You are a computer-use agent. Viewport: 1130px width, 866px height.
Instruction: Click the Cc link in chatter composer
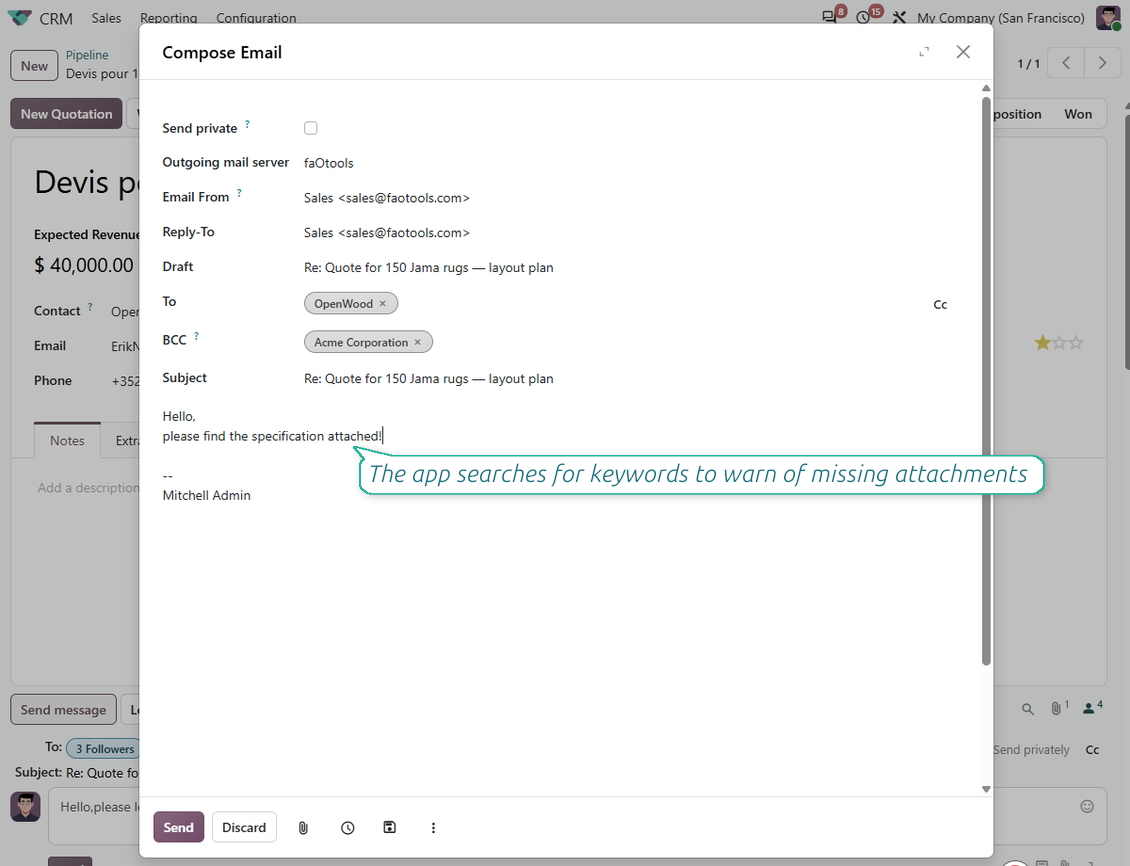(1092, 750)
